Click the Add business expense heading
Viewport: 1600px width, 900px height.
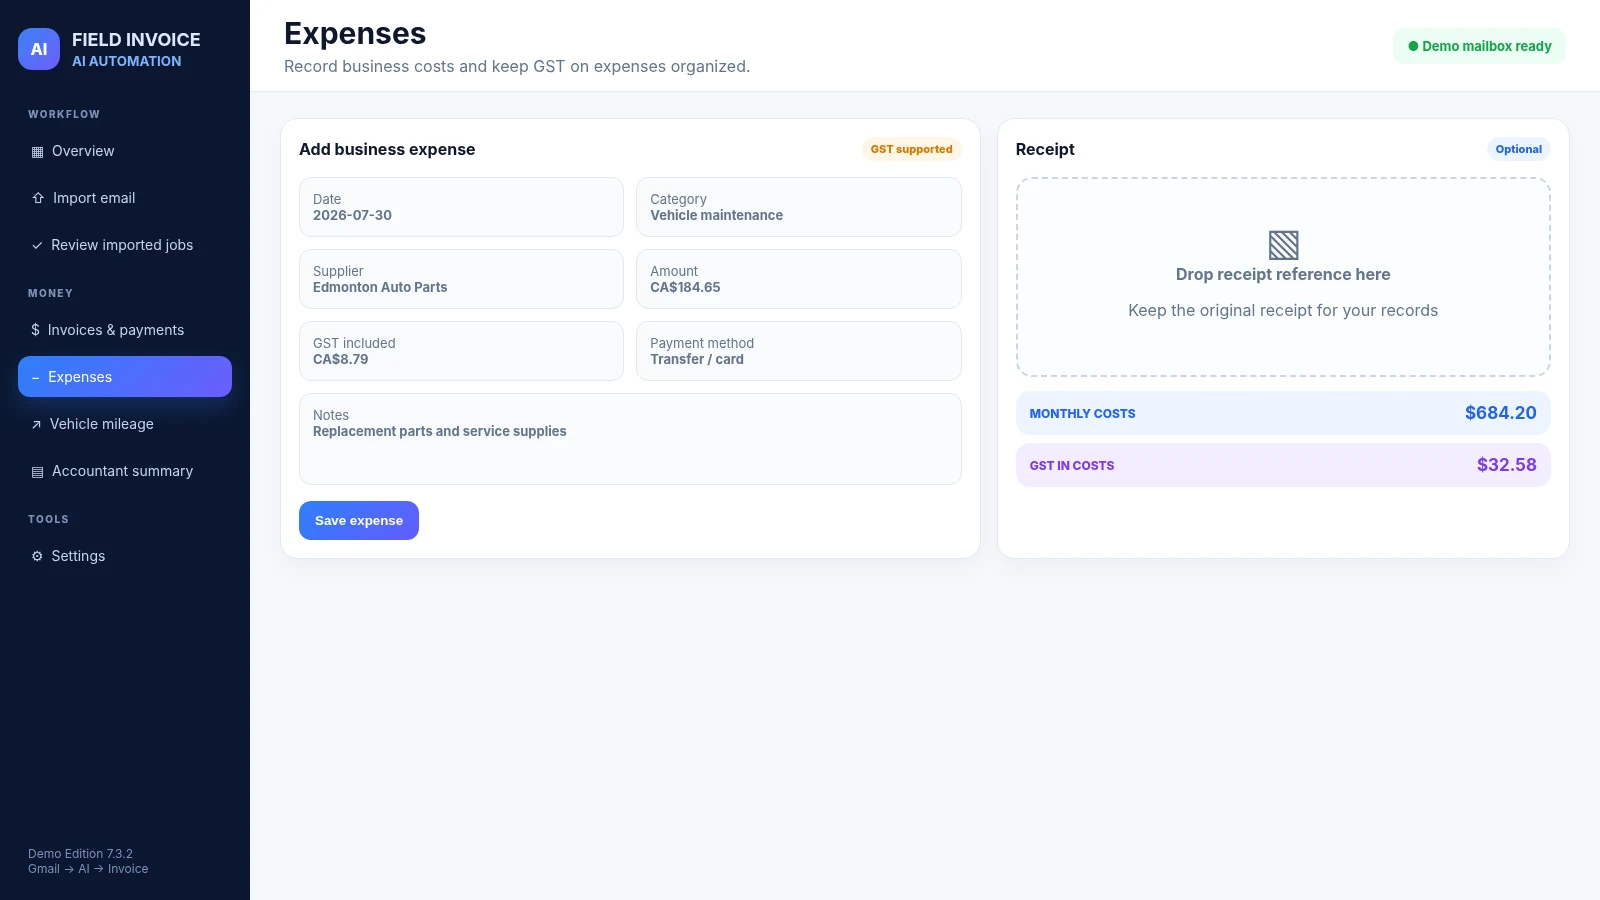tap(387, 149)
